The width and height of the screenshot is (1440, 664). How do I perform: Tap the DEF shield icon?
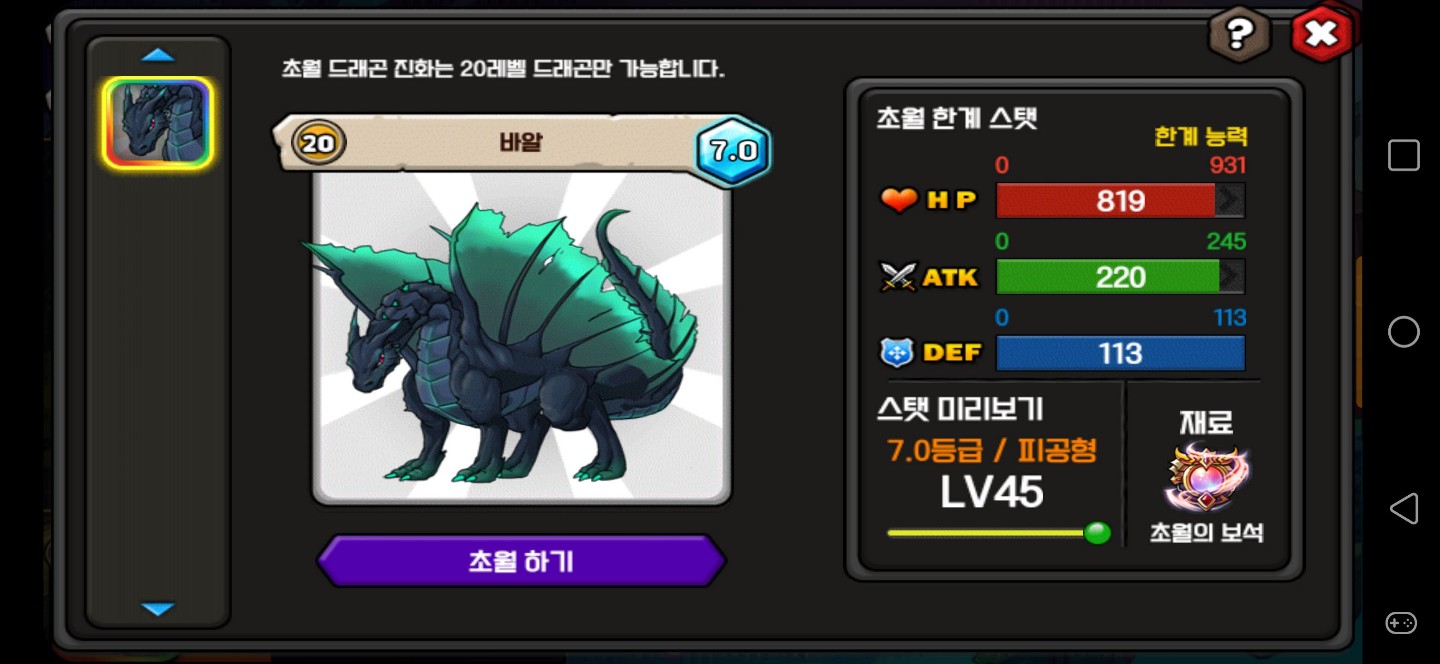[x=896, y=352]
